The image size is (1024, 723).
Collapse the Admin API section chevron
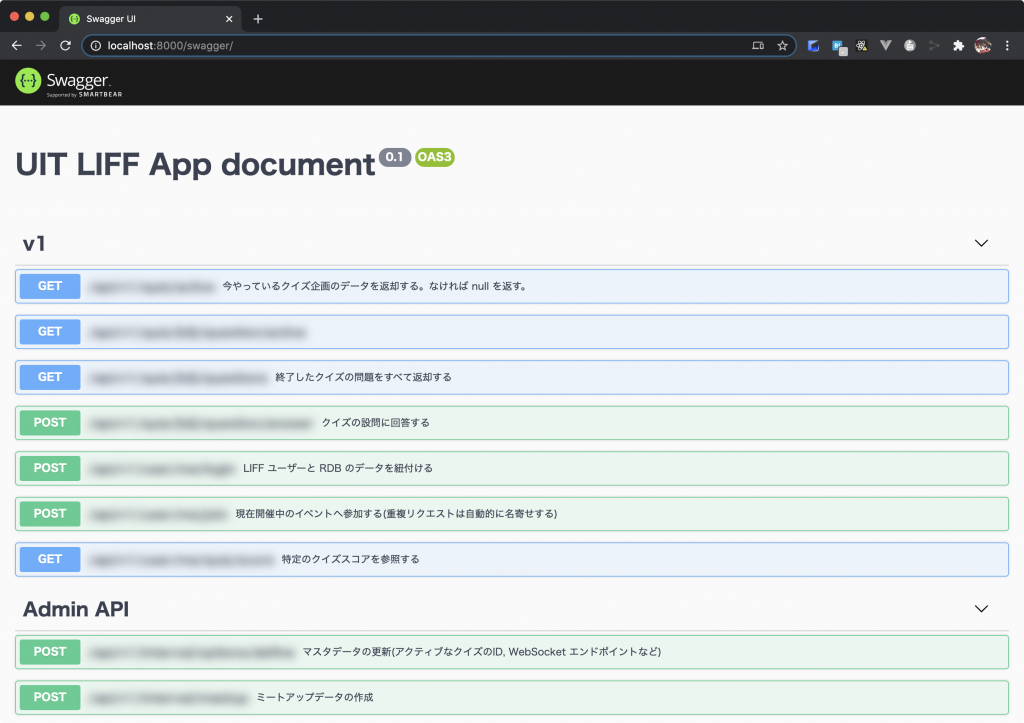click(x=981, y=609)
